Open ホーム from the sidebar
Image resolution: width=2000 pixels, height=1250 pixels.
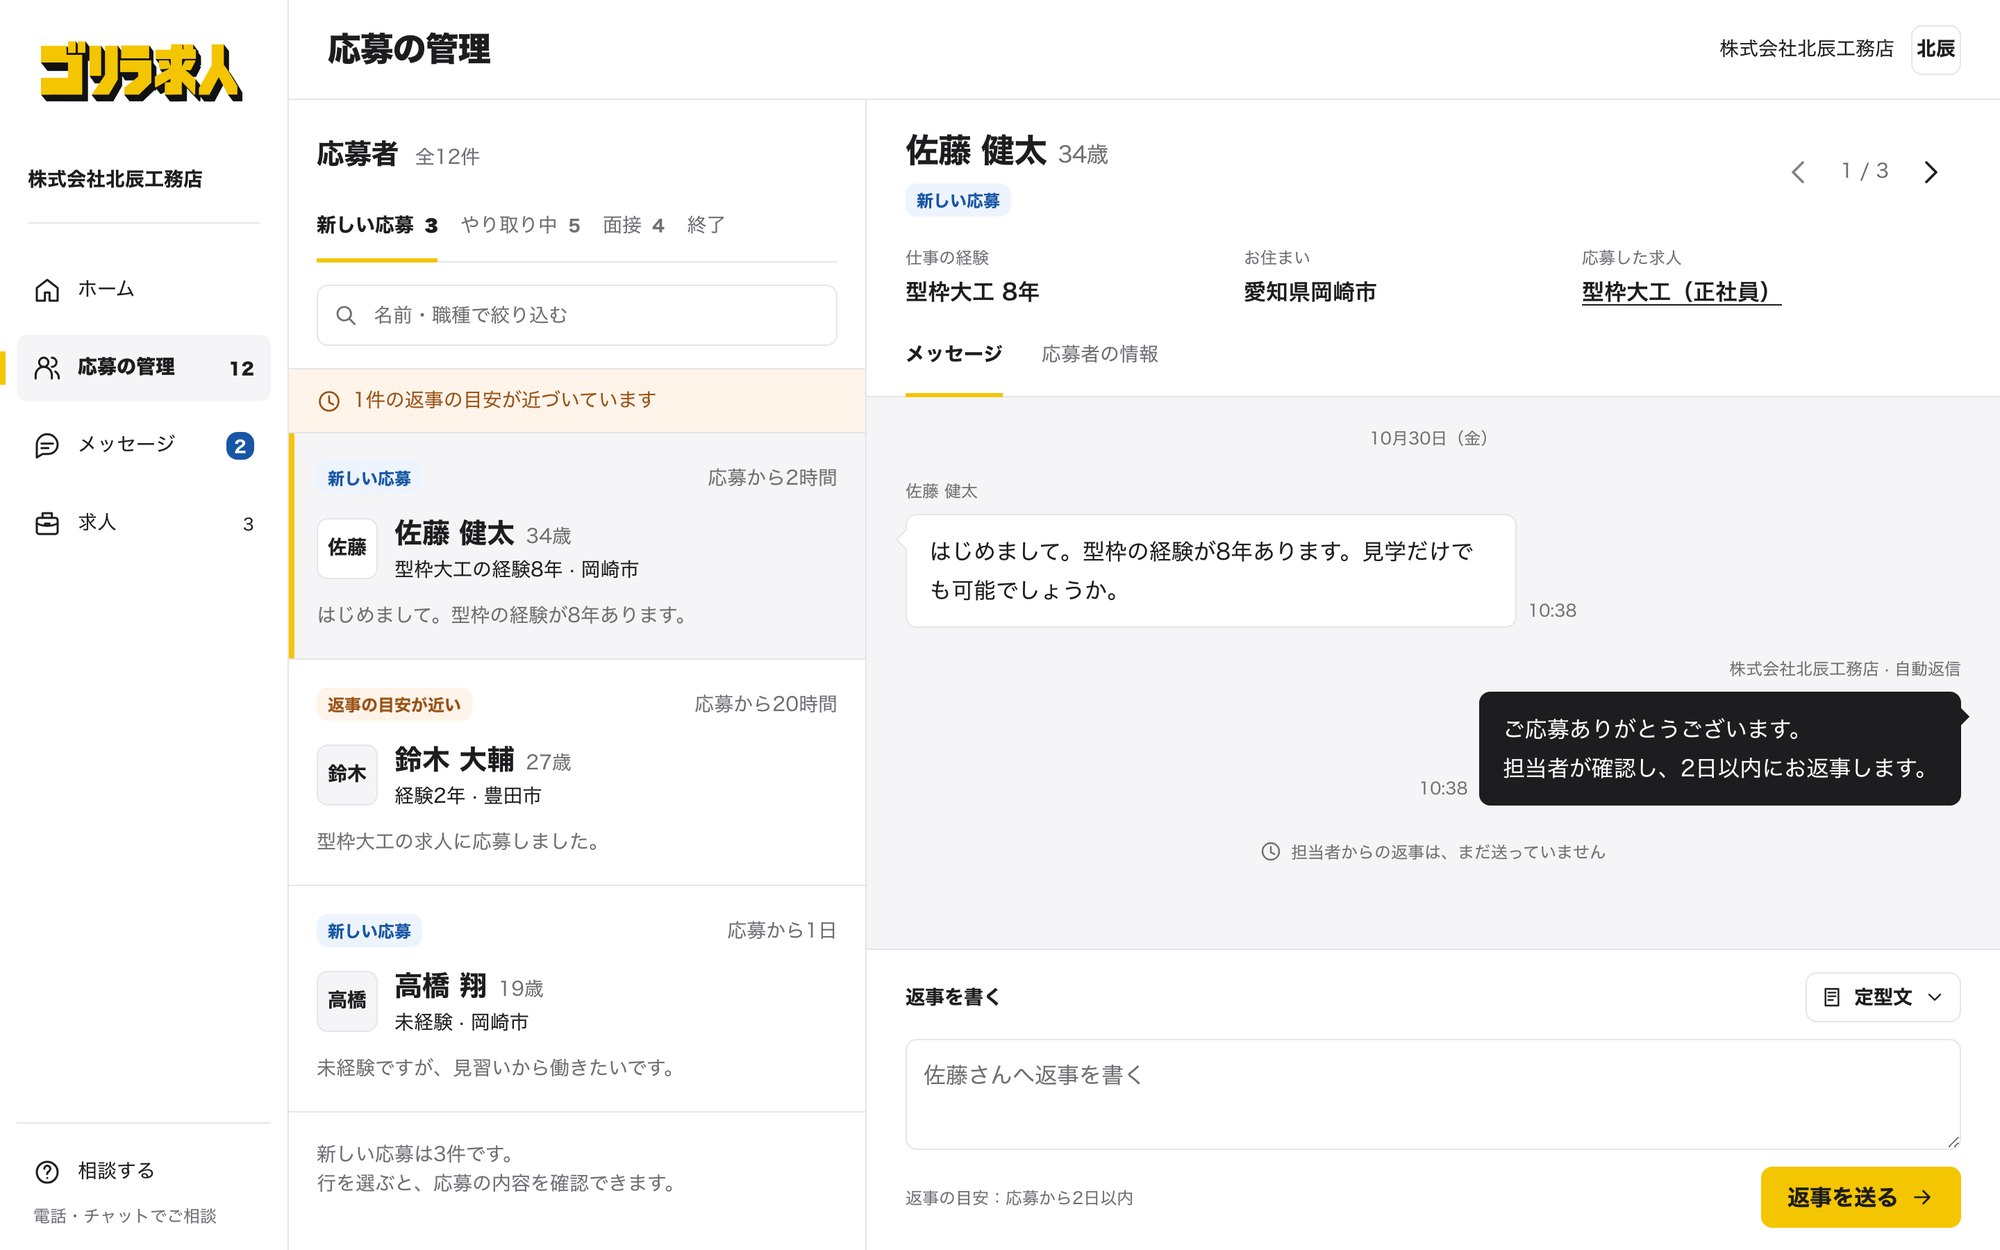click(143, 290)
